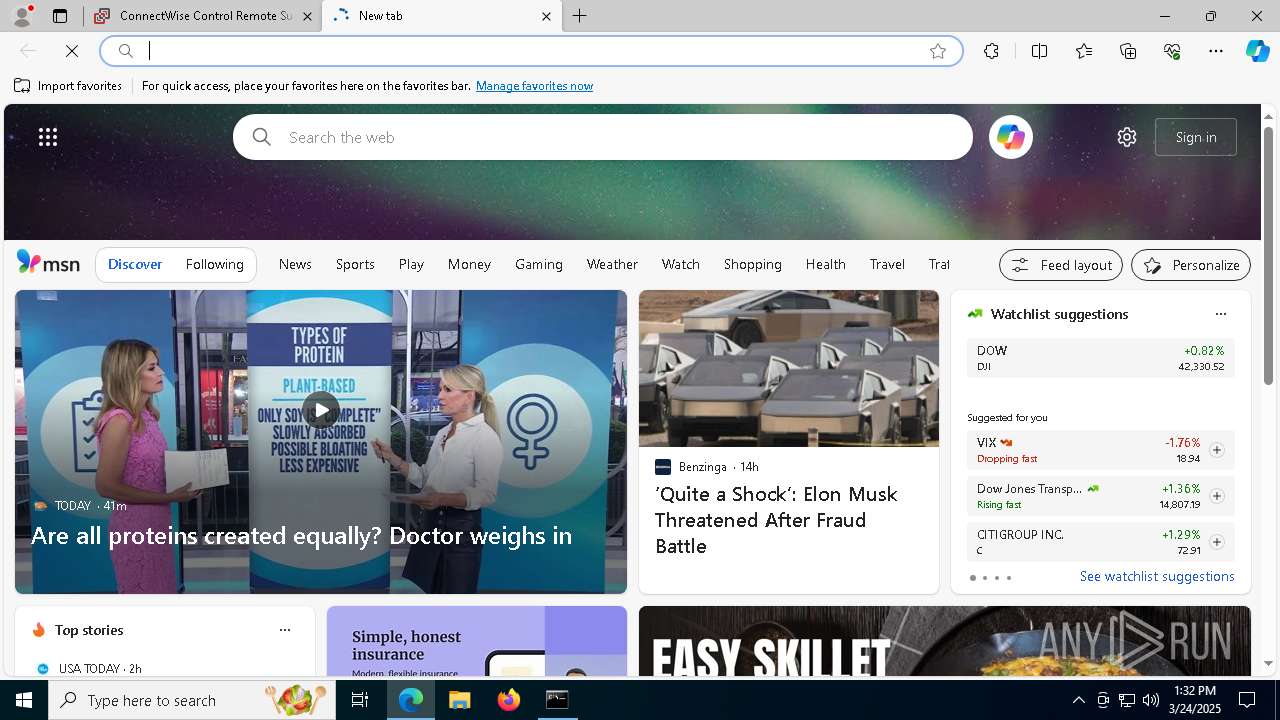Screen dimensions: 1280x720
Task: Add VIX to watchlist
Action: point(1216,450)
